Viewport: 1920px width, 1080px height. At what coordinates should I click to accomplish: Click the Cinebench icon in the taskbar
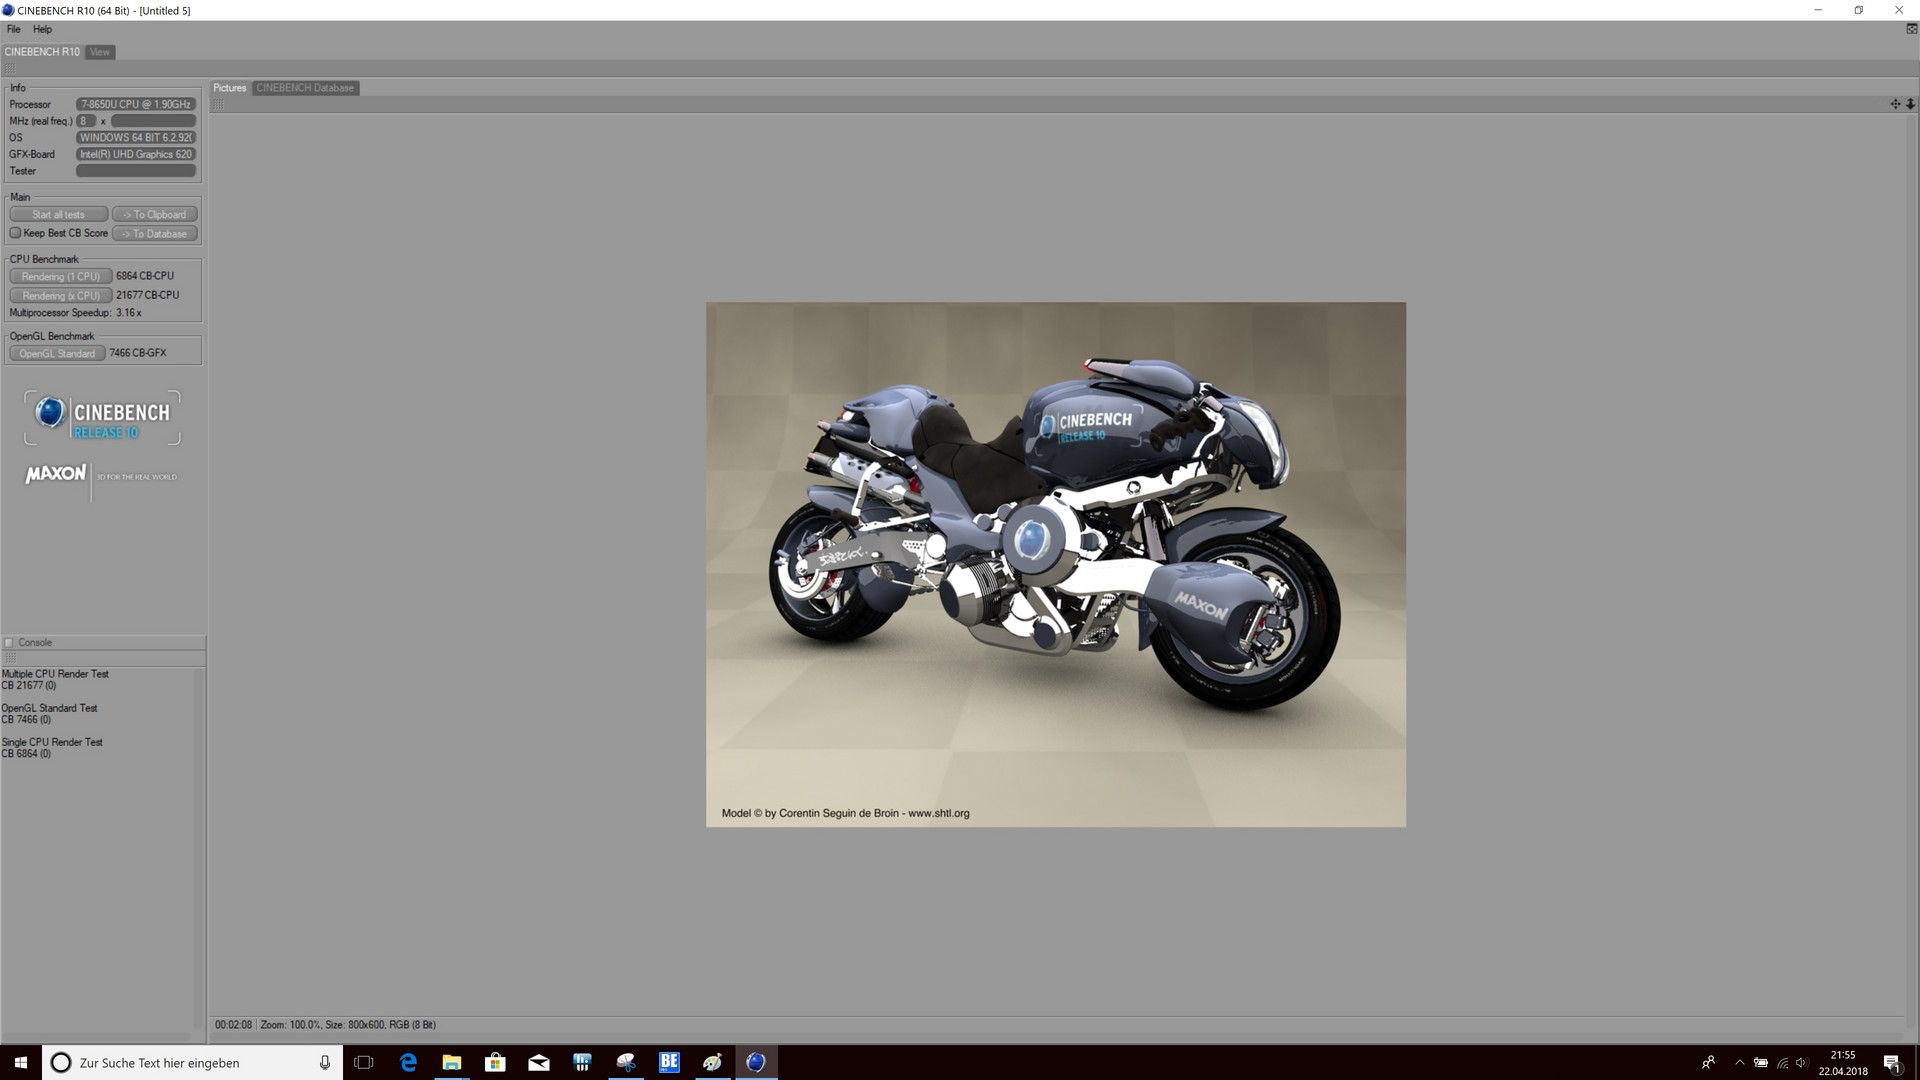click(x=755, y=1062)
